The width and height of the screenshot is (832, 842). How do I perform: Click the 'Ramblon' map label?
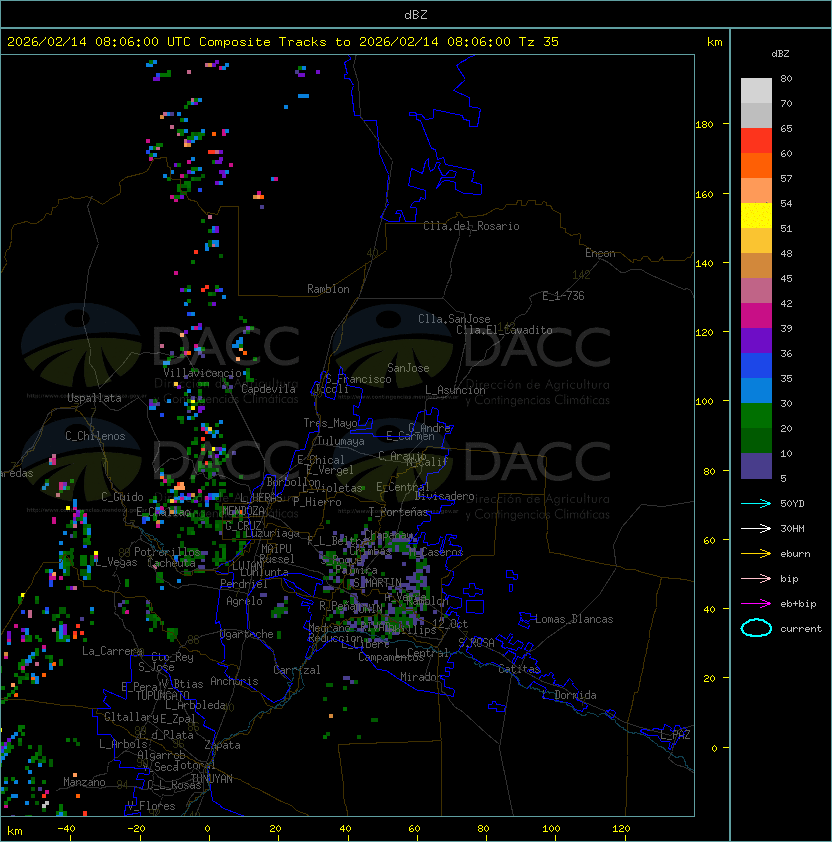328,289
